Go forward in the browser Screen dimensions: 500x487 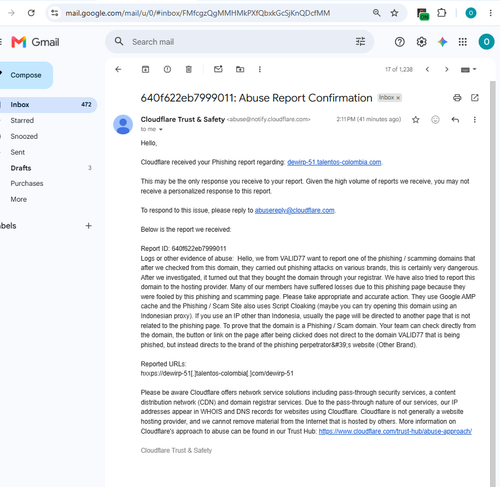tap(11, 13)
